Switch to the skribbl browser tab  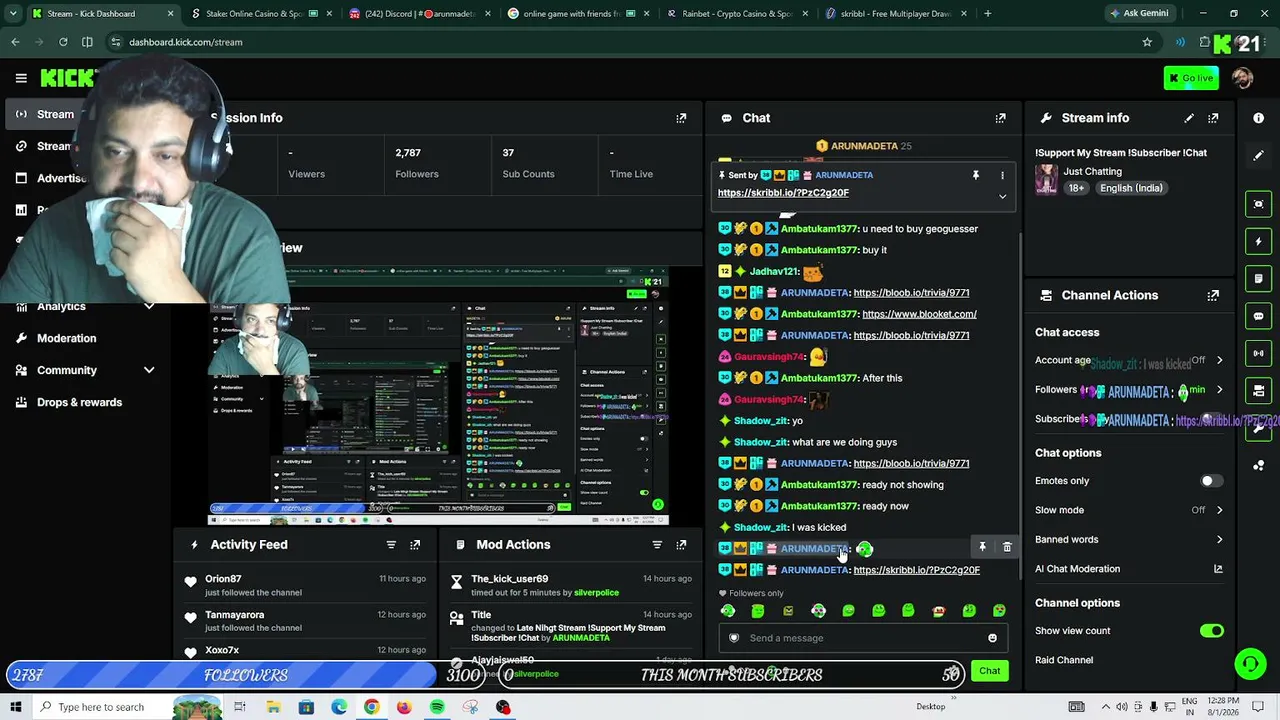click(x=894, y=14)
